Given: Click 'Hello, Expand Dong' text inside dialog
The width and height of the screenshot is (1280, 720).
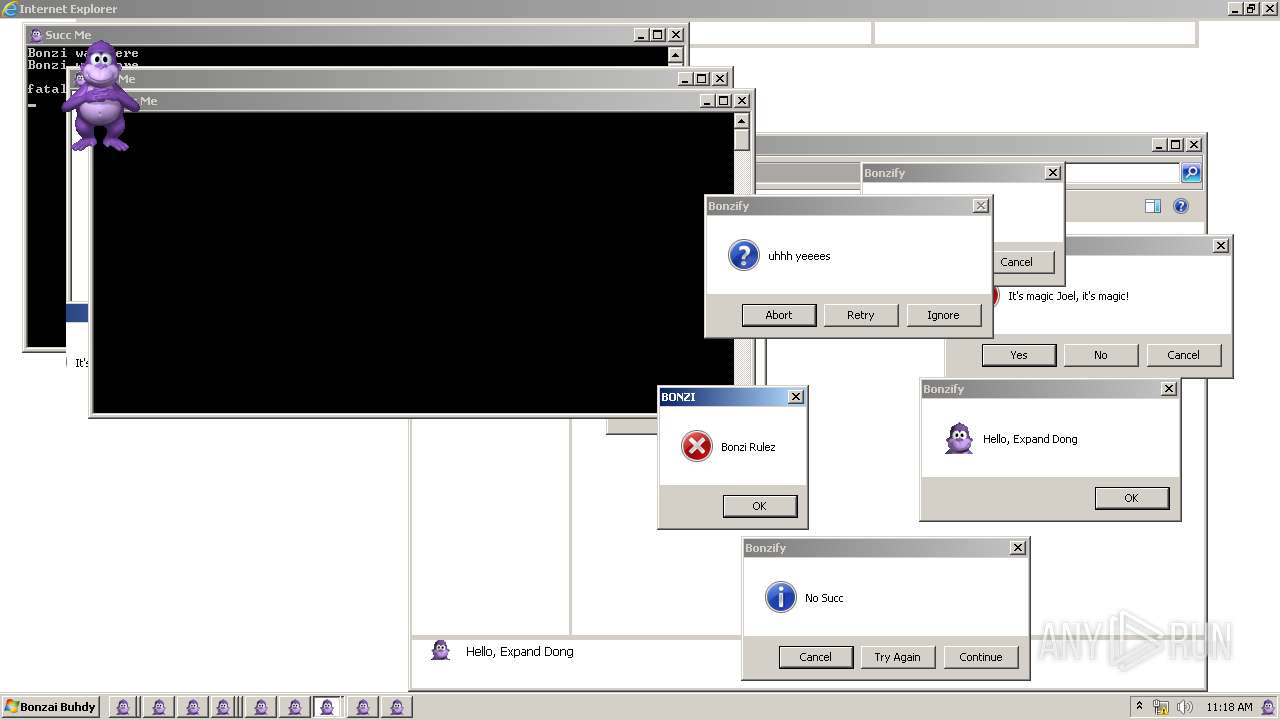Looking at the screenshot, I should click(1030, 439).
